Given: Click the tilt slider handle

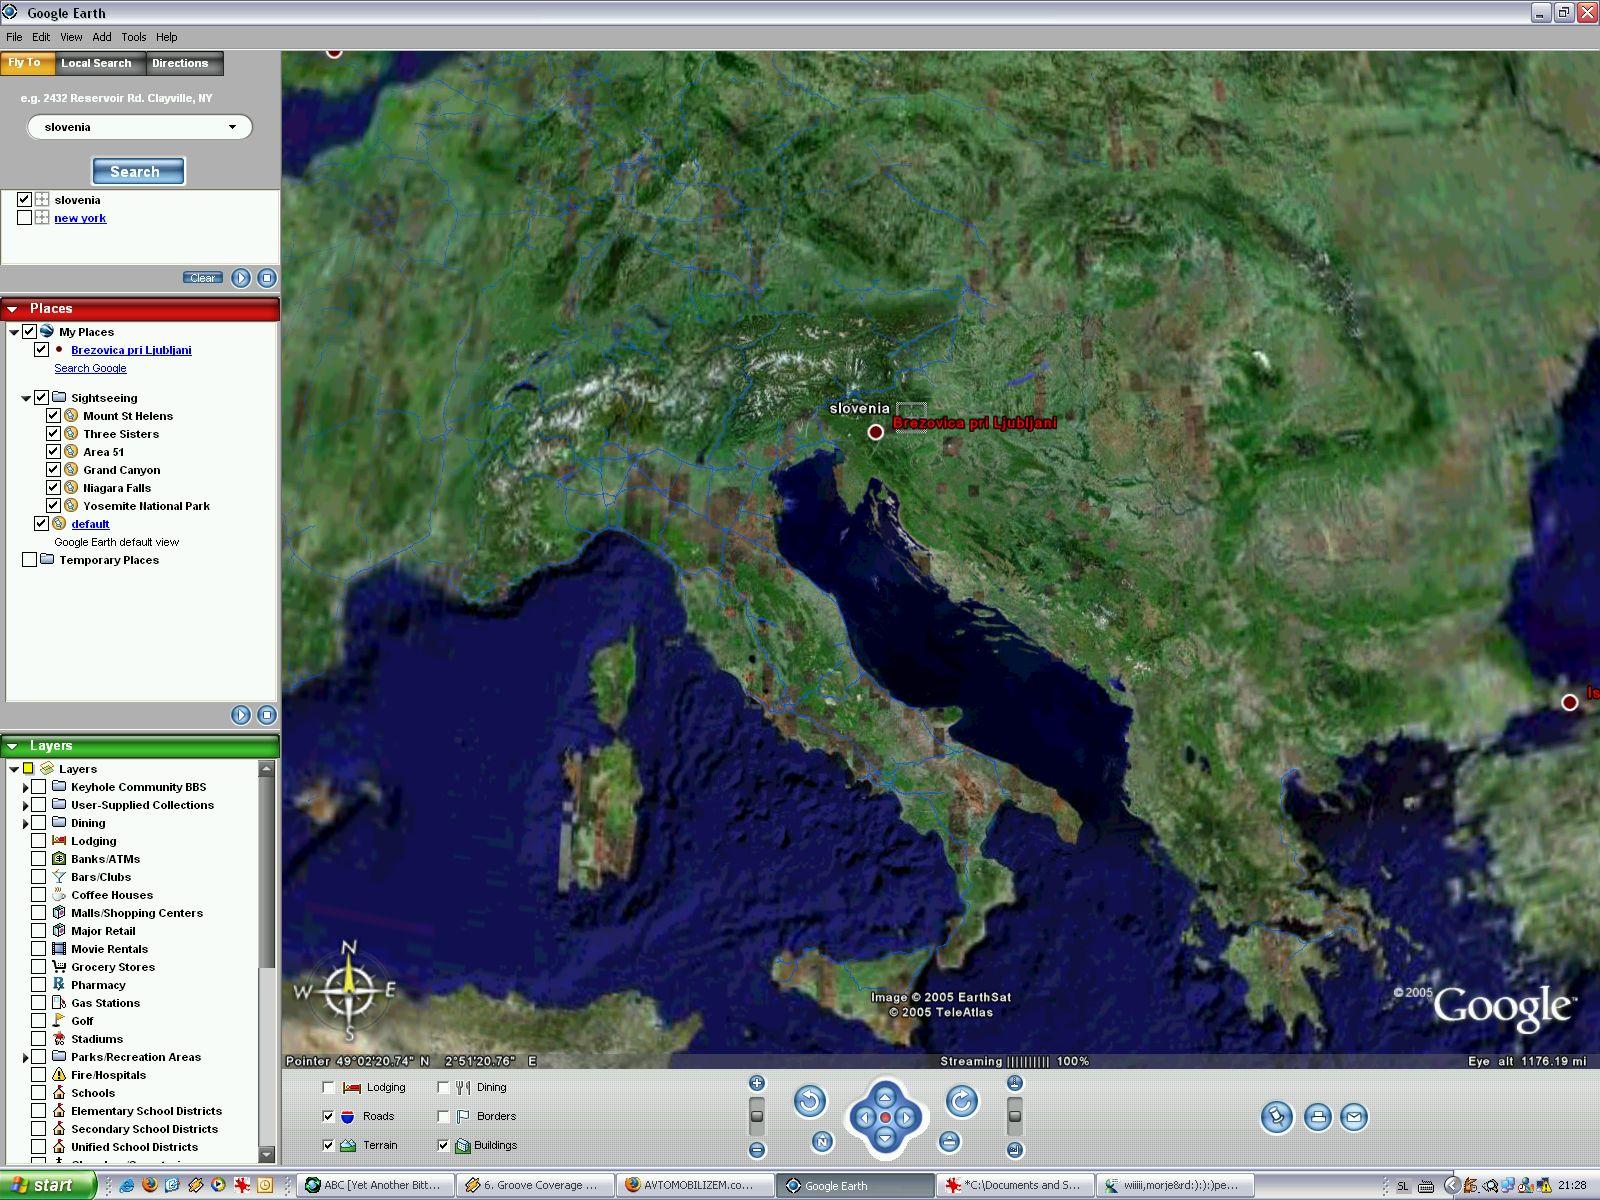Looking at the screenshot, I should click(1015, 1116).
